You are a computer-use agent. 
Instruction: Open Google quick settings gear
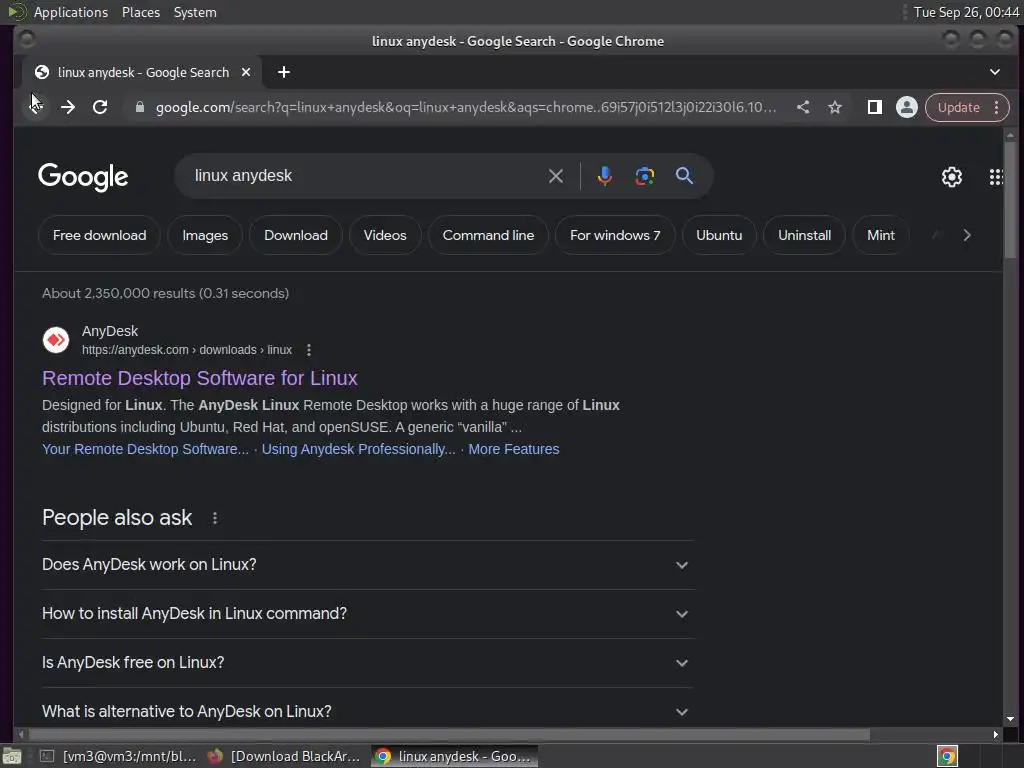pyautogui.click(x=952, y=176)
